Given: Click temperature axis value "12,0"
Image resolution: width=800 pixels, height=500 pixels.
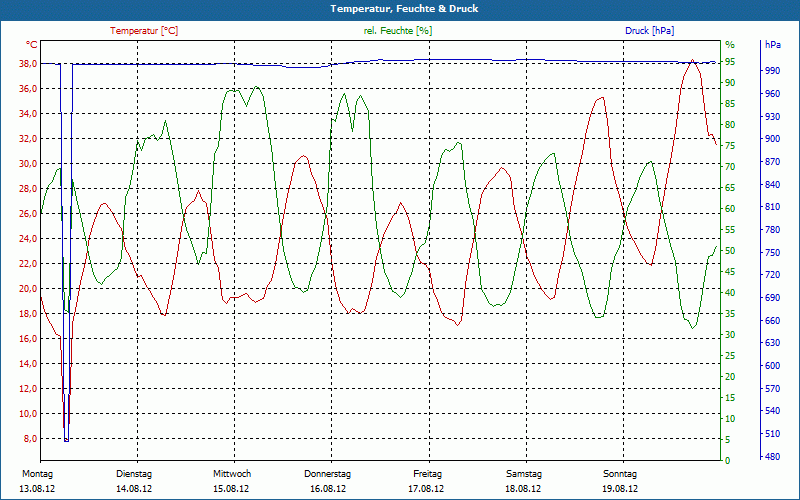Looking at the screenshot, I should pos(28,389).
